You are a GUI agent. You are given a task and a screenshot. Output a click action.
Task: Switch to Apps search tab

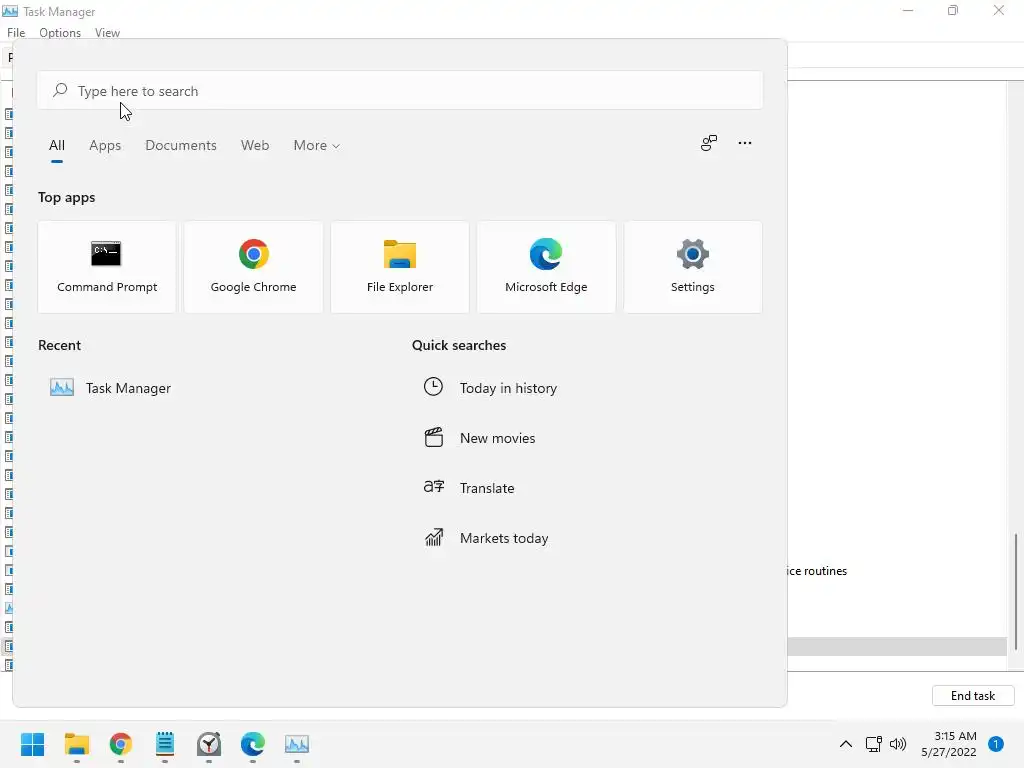point(105,145)
